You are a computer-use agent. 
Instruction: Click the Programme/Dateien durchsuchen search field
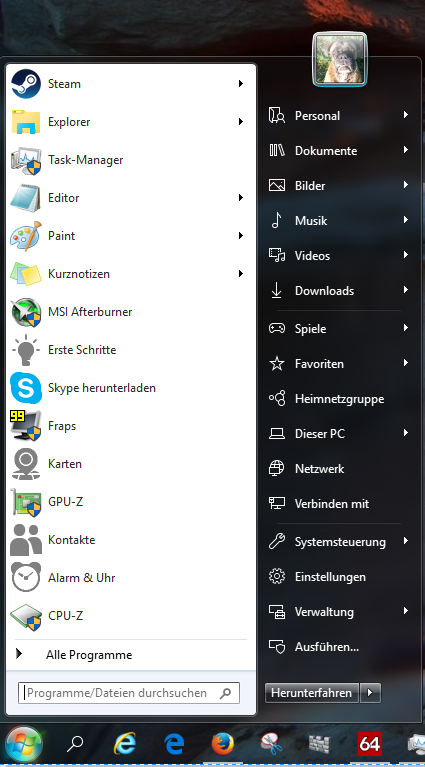point(129,693)
